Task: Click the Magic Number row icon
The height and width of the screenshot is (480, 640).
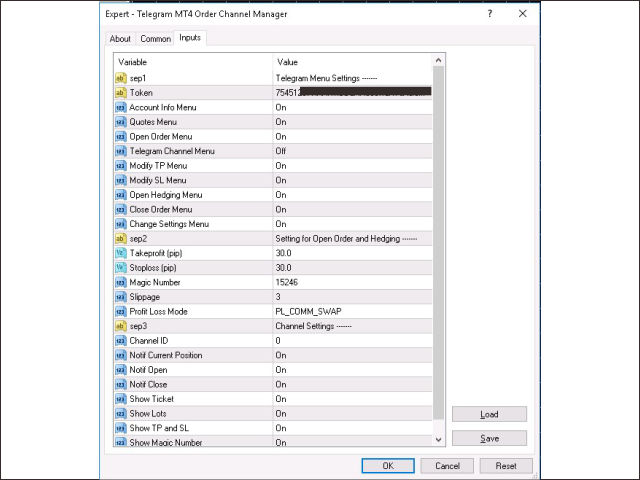Action: pyautogui.click(x=120, y=282)
